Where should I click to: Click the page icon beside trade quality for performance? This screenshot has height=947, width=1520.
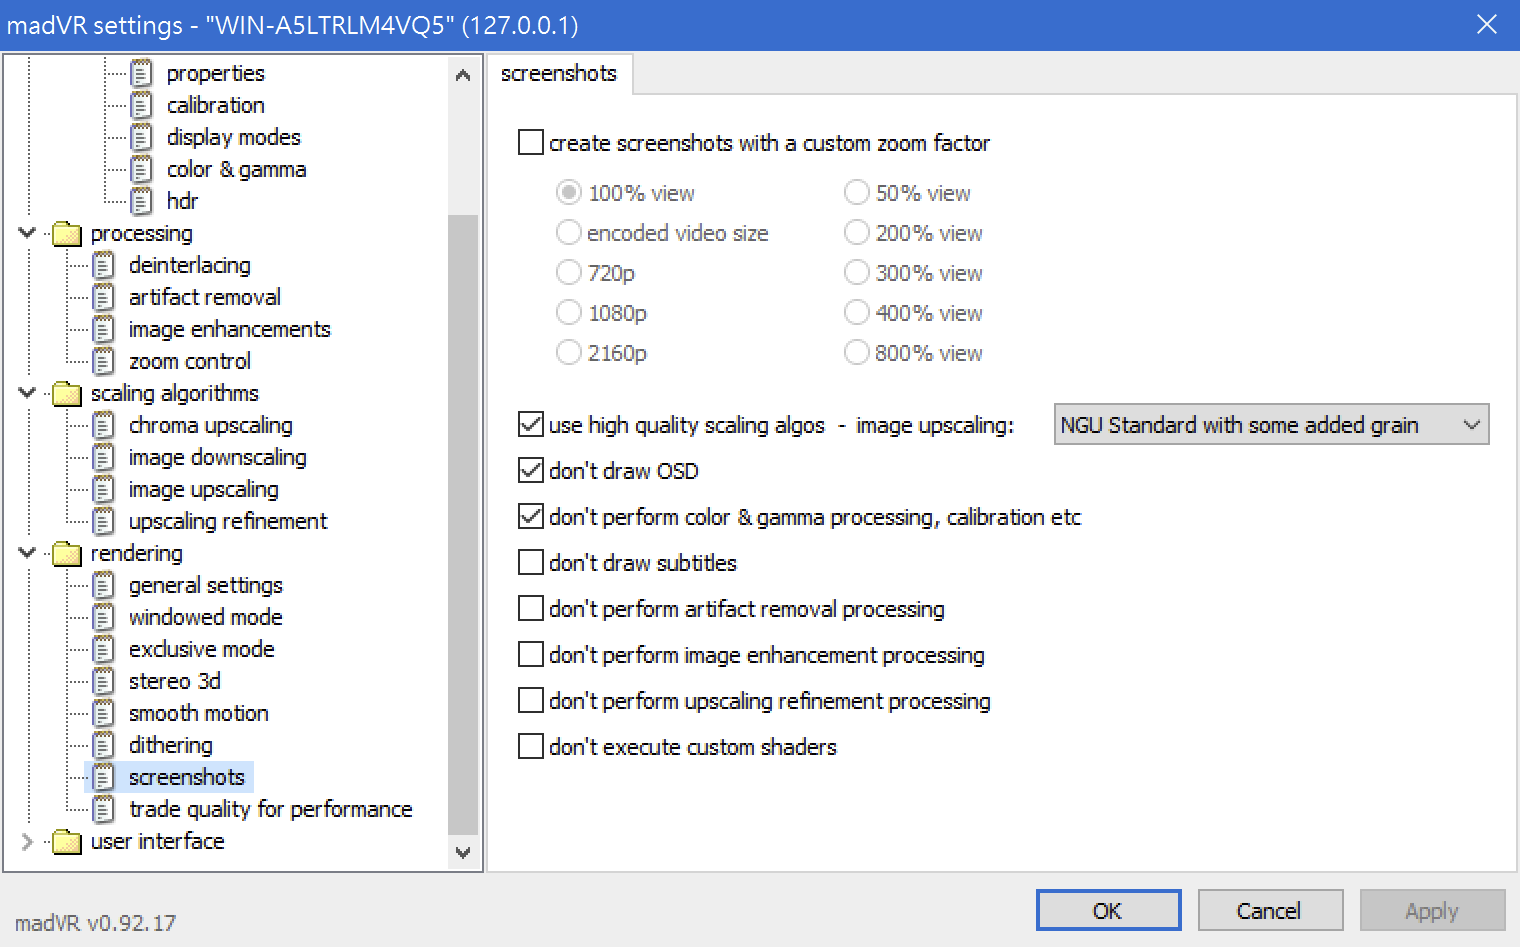click(104, 809)
